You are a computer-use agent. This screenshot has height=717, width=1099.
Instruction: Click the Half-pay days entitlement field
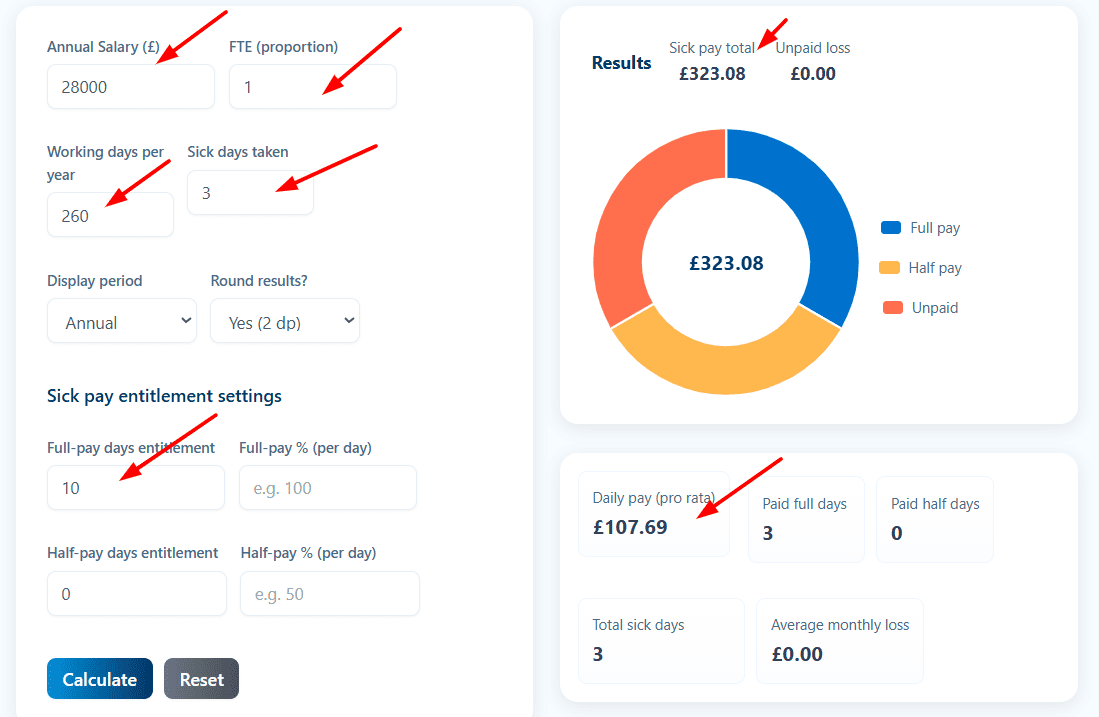[x=136, y=594]
